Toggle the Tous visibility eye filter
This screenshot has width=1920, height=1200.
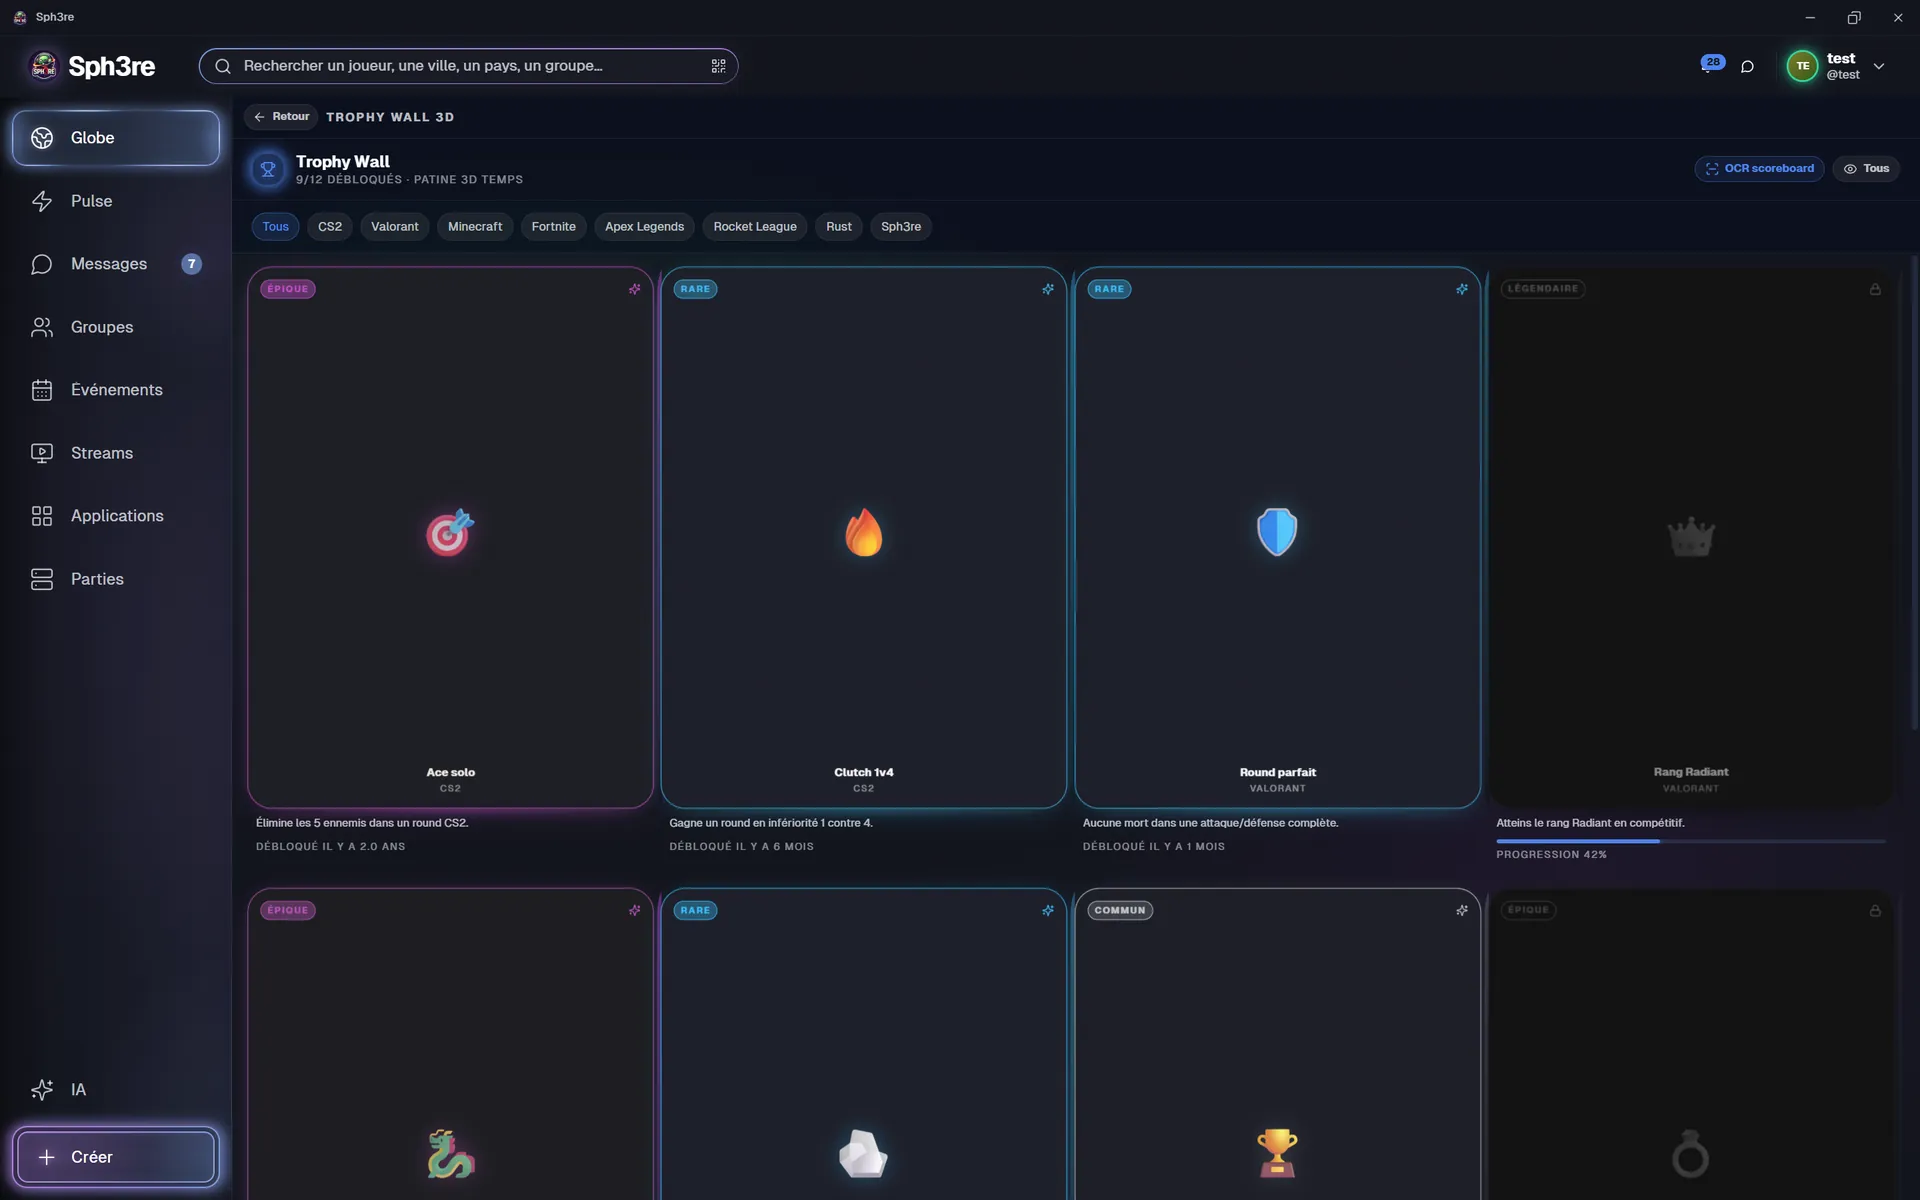point(1866,169)
